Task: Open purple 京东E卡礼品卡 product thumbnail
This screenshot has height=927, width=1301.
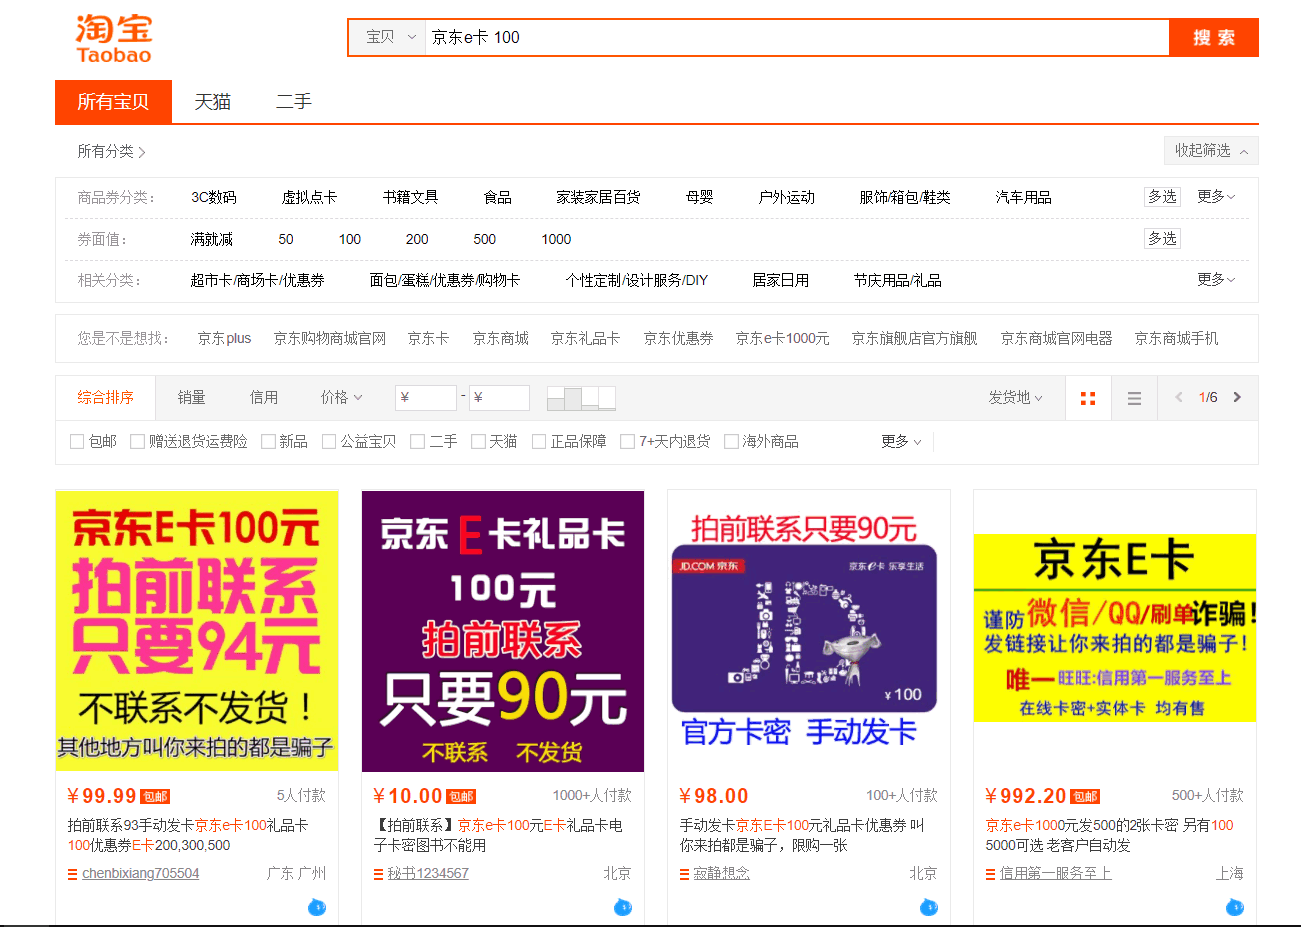Action: coord(503,631)
